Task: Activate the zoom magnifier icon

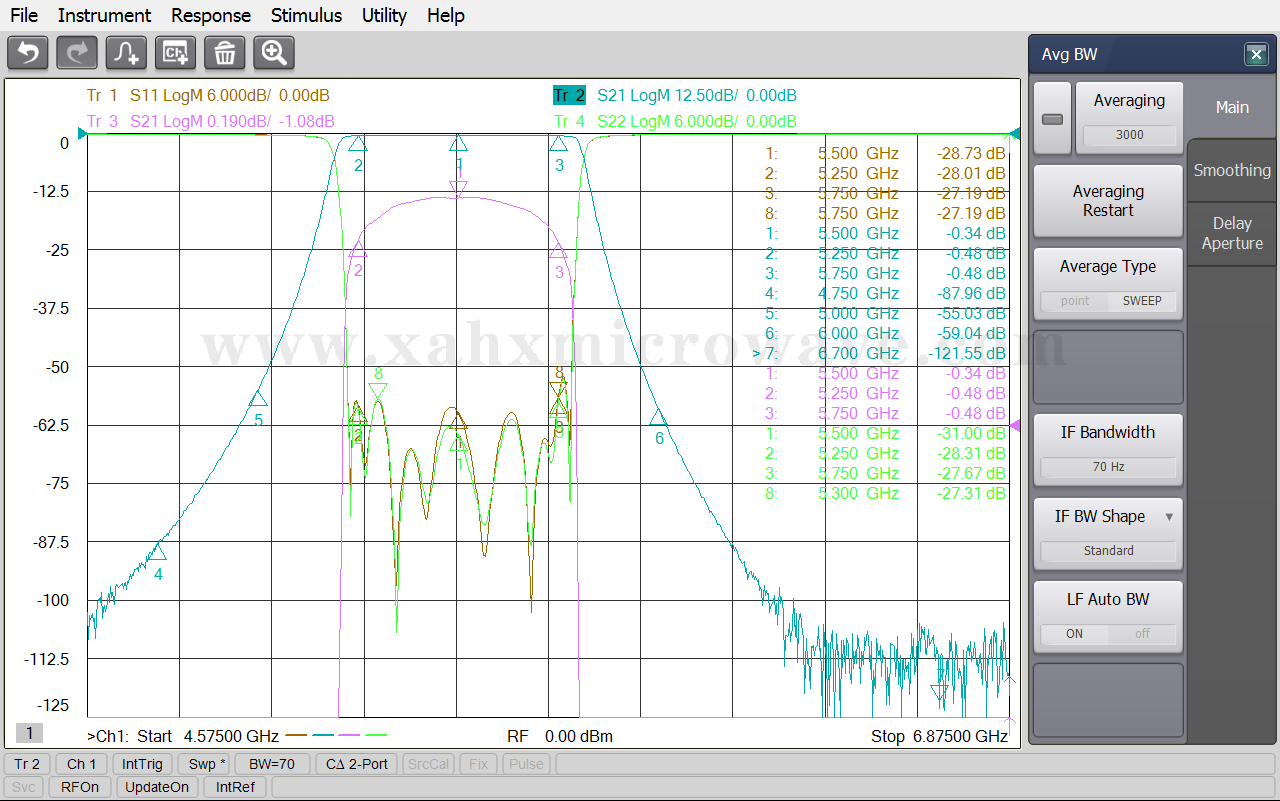Action: (x=274, y=53)
